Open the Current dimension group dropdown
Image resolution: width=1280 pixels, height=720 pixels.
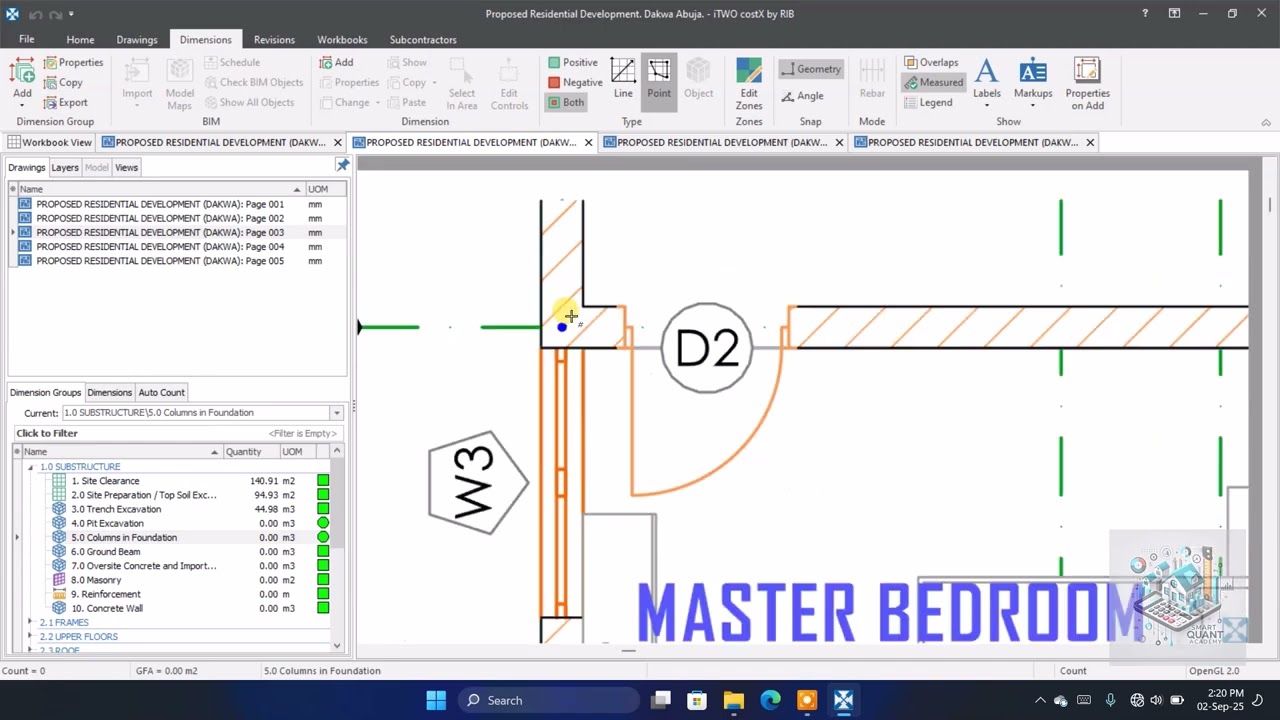[x=336, y=412]
